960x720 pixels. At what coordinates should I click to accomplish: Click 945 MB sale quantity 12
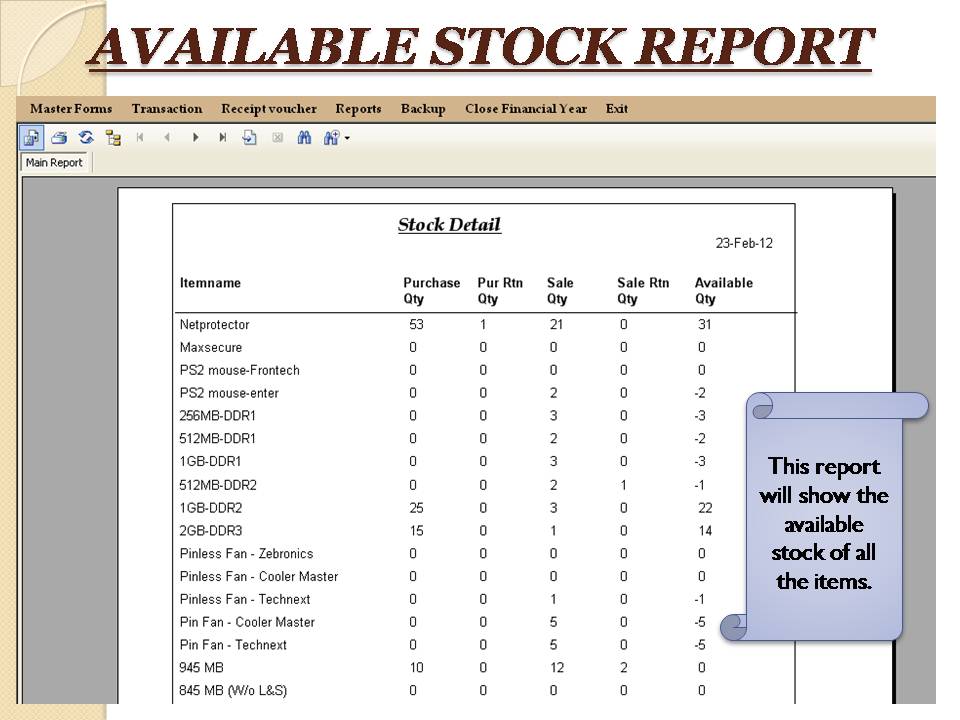pos(557,668)
